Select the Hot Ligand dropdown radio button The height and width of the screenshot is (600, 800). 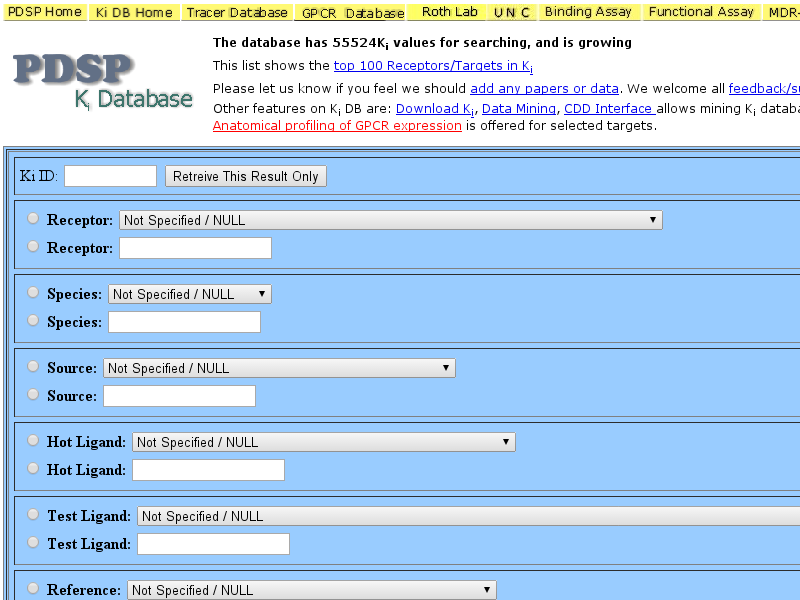coord(33,441)
